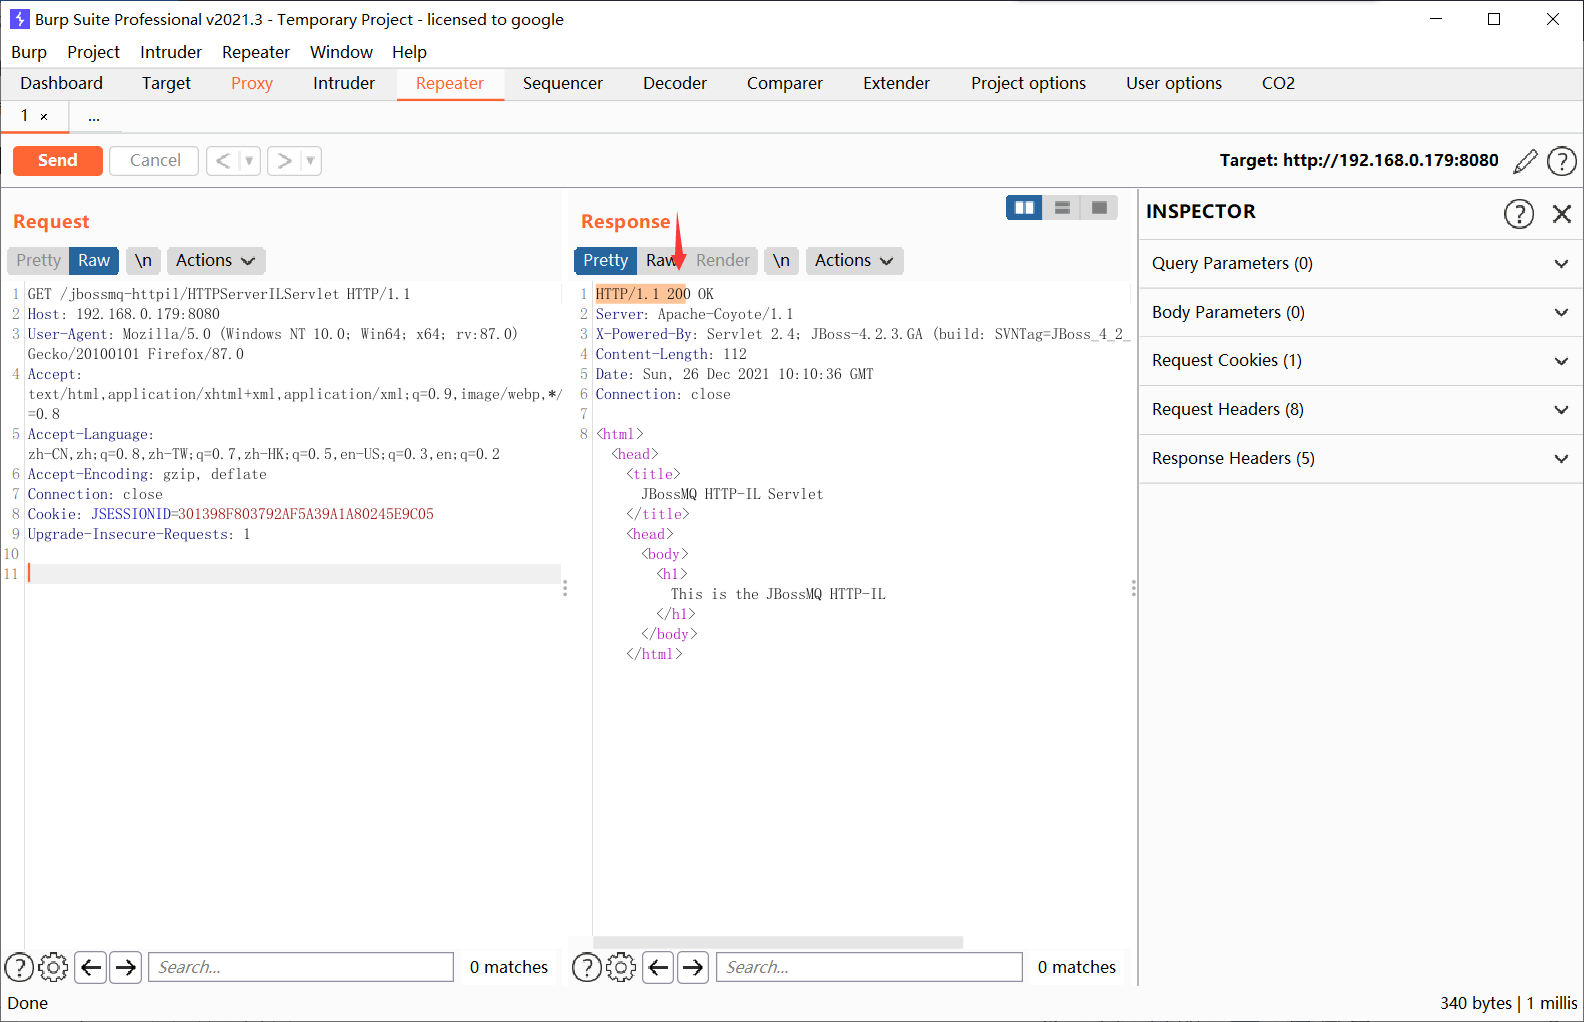Image resolution: width=1584 pixels, height=1022 pixels.
Task: Open next history dropdown arrow
Action: tap(310, 160)
